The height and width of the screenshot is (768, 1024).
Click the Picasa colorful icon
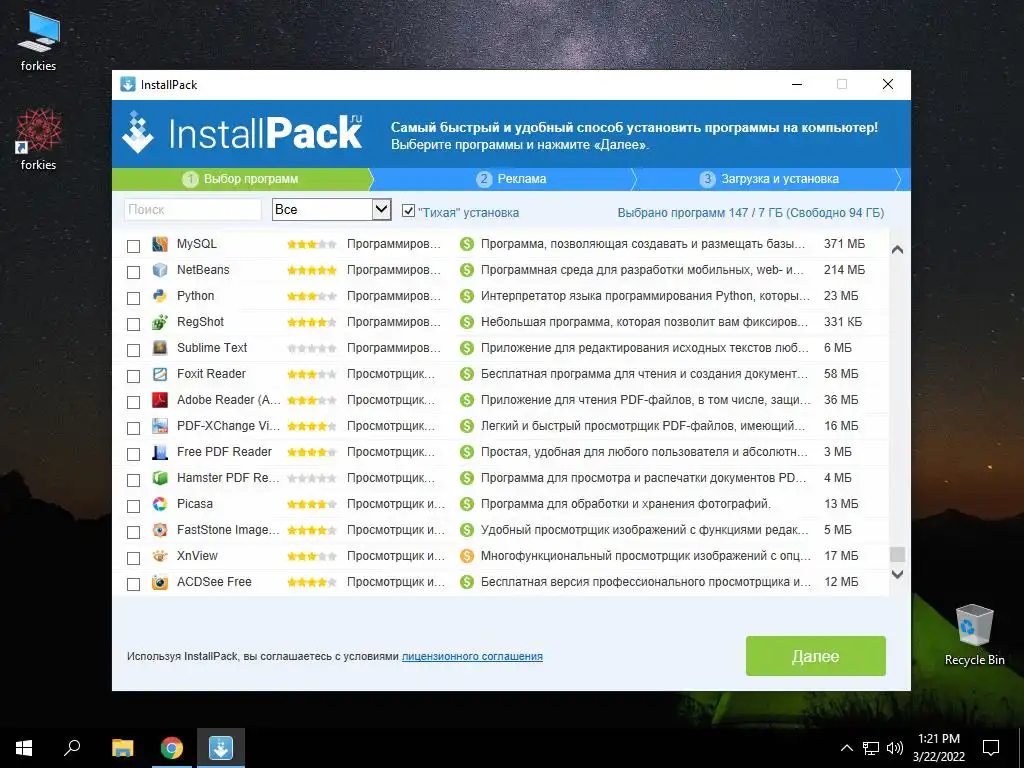(160, 504)
